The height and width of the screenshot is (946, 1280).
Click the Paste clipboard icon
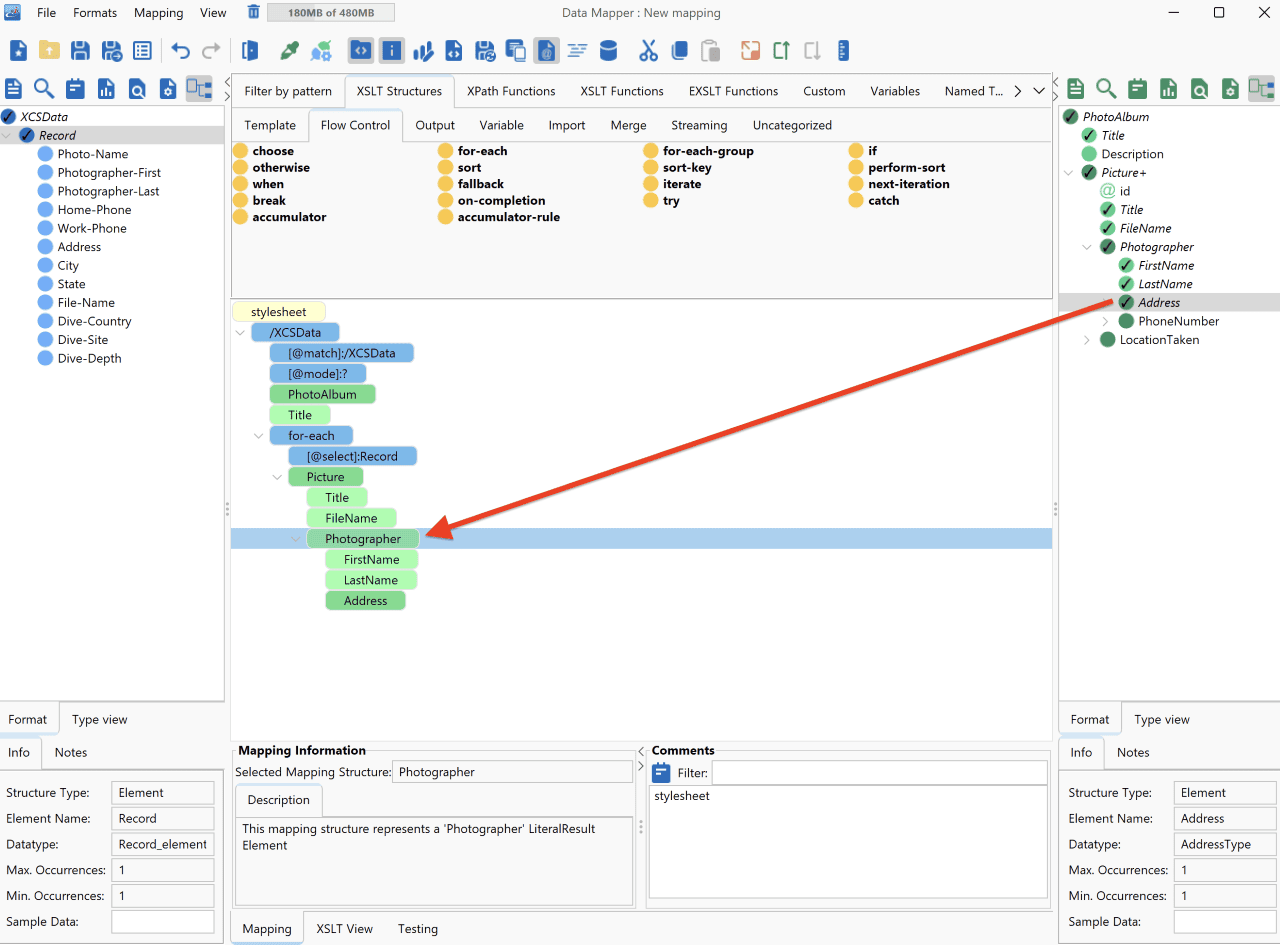click(x=710, y=51)
